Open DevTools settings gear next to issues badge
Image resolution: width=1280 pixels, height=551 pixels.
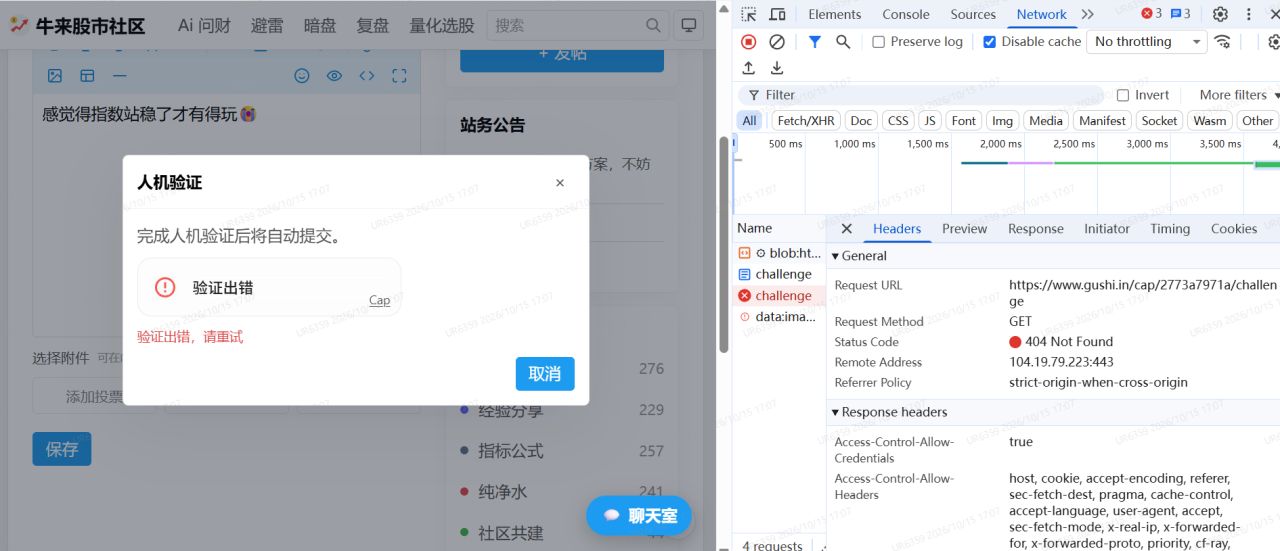[x=1220, y=14]
